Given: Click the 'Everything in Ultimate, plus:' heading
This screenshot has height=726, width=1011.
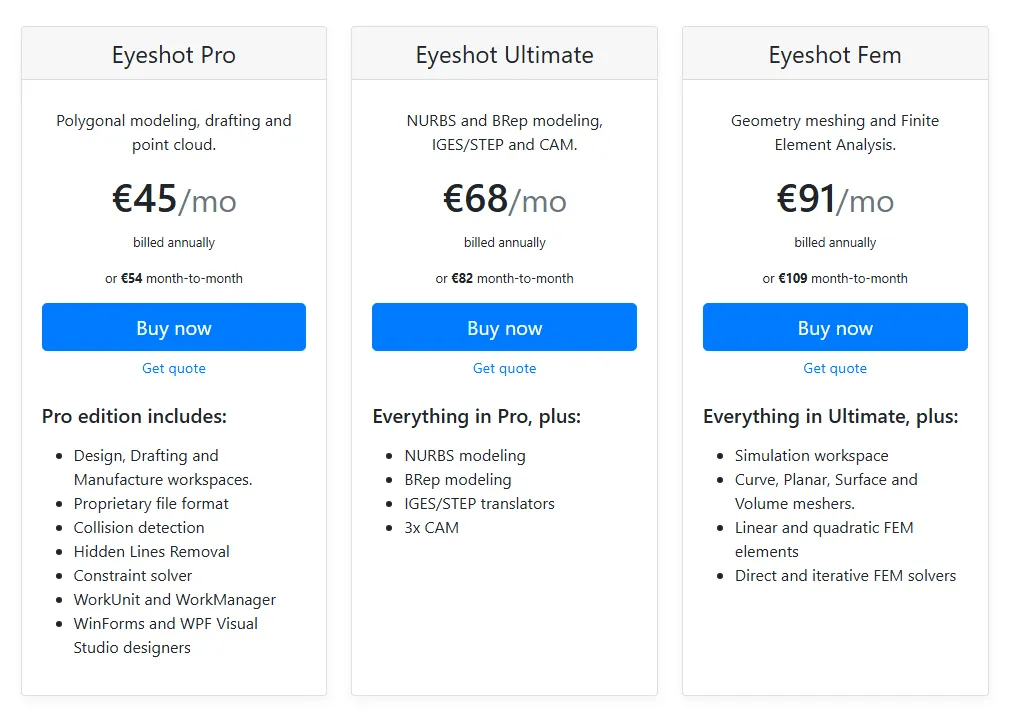Looking at the screenshot, I should tap(831, 416).
